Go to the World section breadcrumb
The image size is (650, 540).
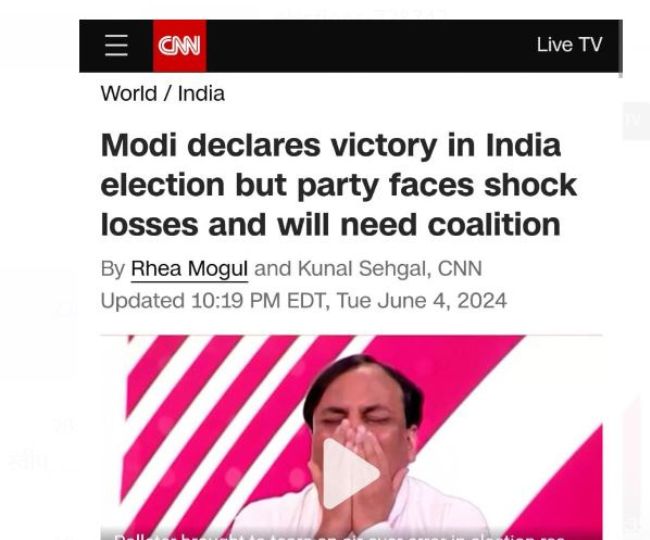[x=128, y=94]
